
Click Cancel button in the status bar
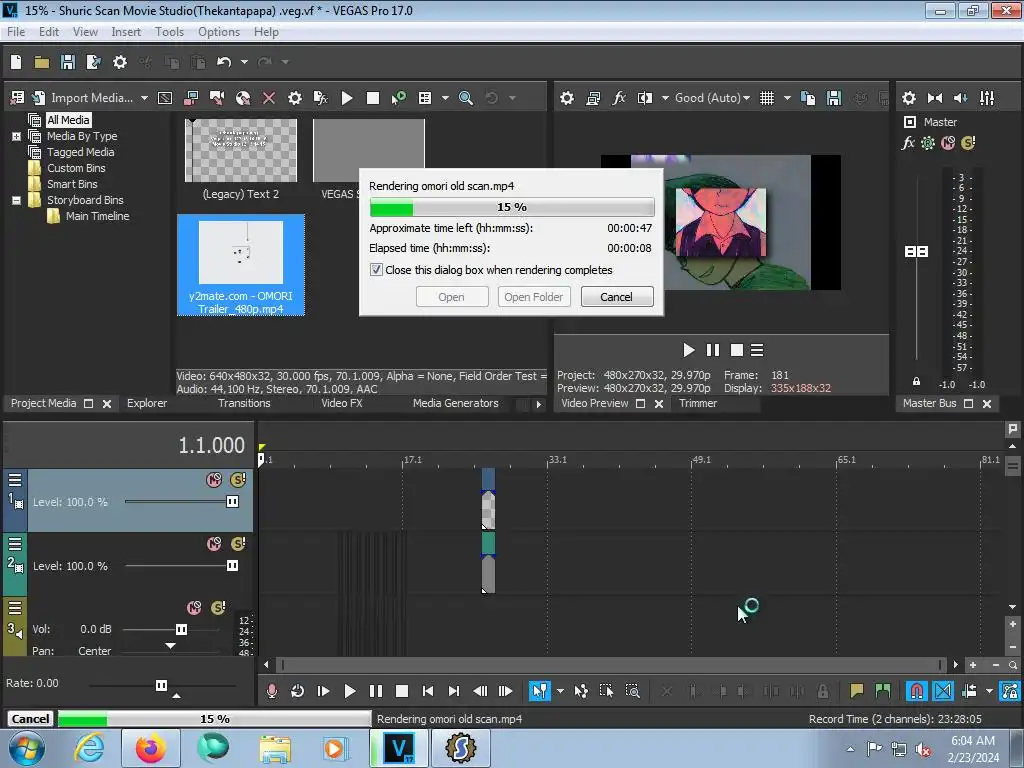click(30, 719)
